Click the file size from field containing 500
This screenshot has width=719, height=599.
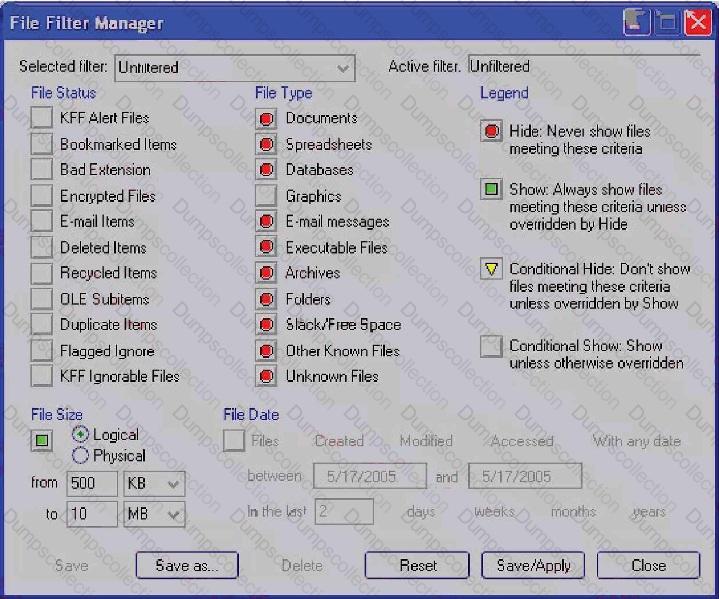click(x=91, y=484)
